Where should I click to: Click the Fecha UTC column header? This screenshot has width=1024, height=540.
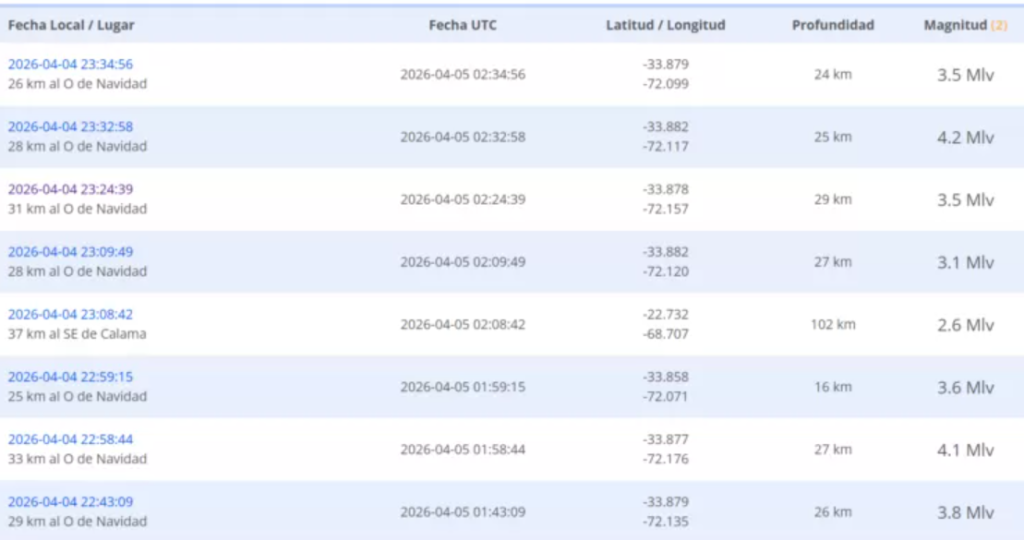[x=462, y=25]
